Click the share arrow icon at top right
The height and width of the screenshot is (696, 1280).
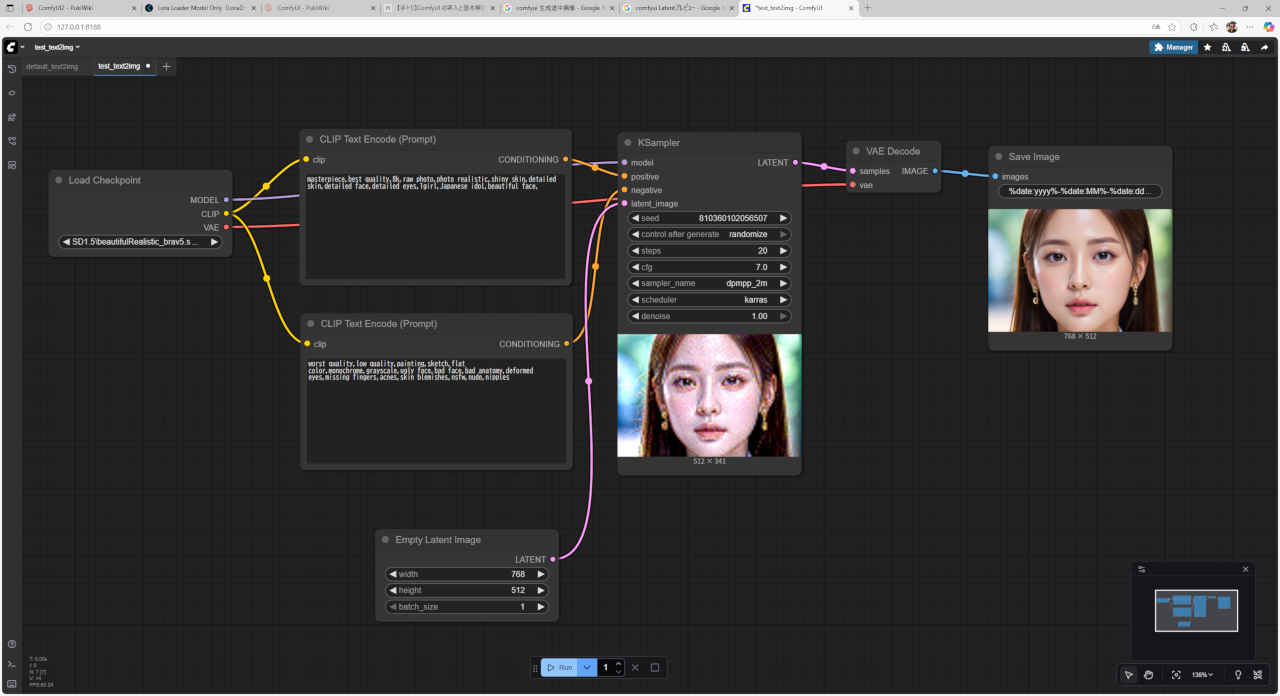point(1264,47)
